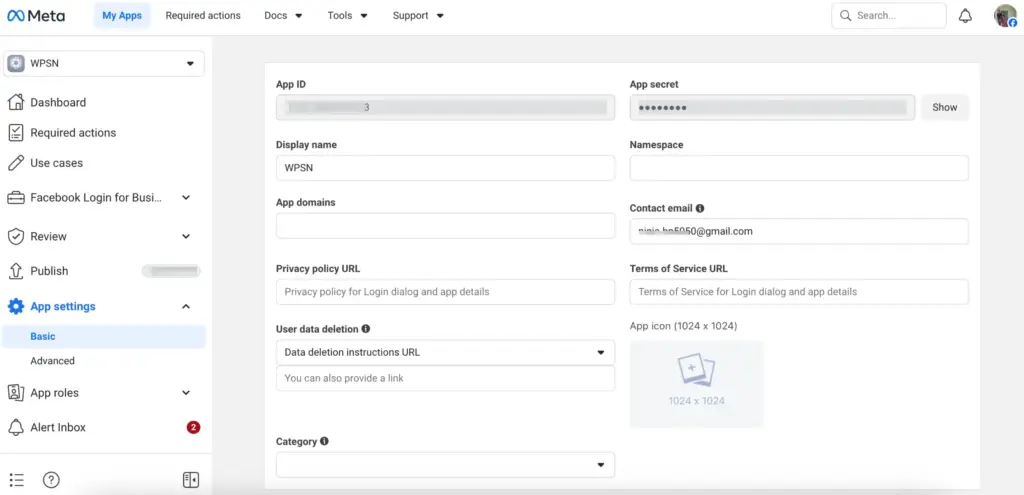Click the Meta logo
The image size is (1024, 495).
[x=36, y=16]
